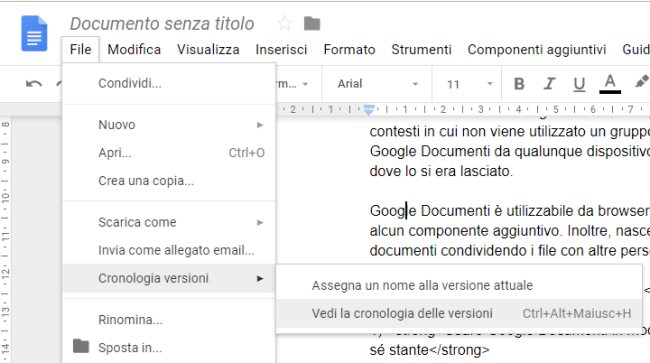Screen dimensions: 650x363
Task: Click the text 'sé stante</strong>'
Action: click(x=429, y=350)
